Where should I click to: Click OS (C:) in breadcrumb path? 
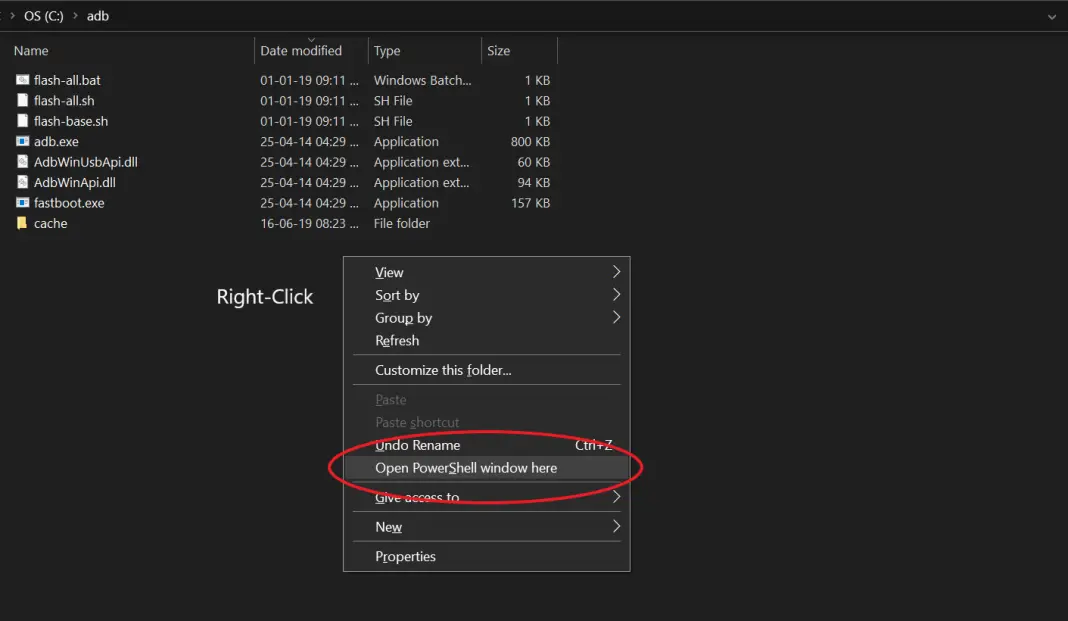45,17
